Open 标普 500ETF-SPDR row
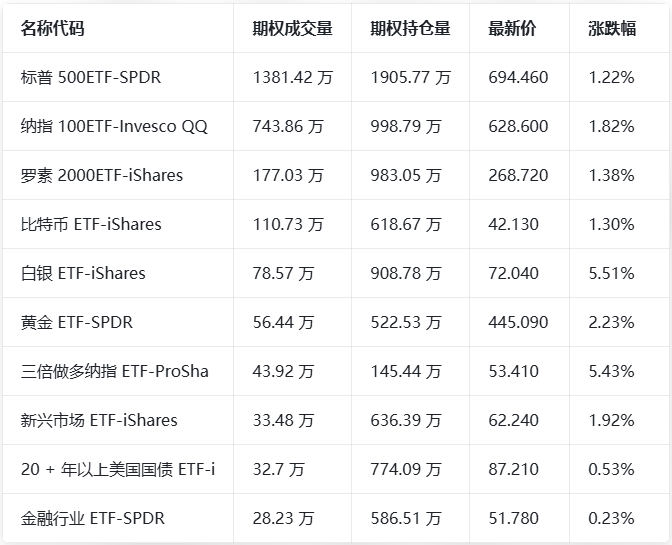This screenshot has width=672, height=545. (91, 77)
